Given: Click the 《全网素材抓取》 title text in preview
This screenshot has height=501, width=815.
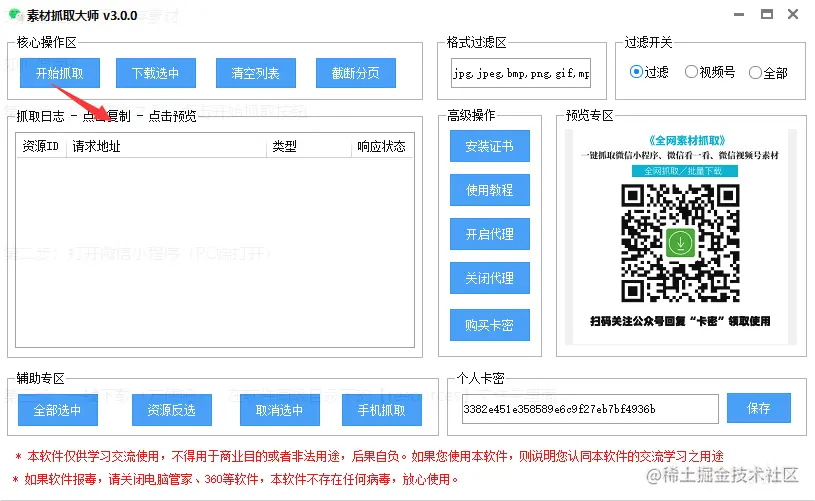Looking at the screenshot, I should (x=687, y=140).
